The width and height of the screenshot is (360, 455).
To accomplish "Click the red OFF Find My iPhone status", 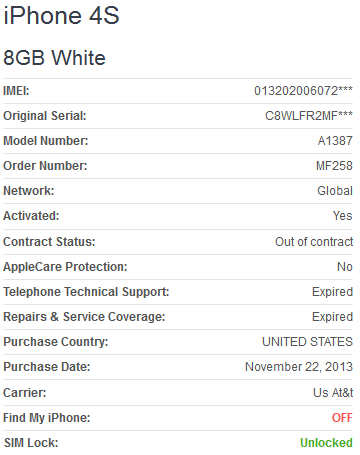I will tap(342, 418).
